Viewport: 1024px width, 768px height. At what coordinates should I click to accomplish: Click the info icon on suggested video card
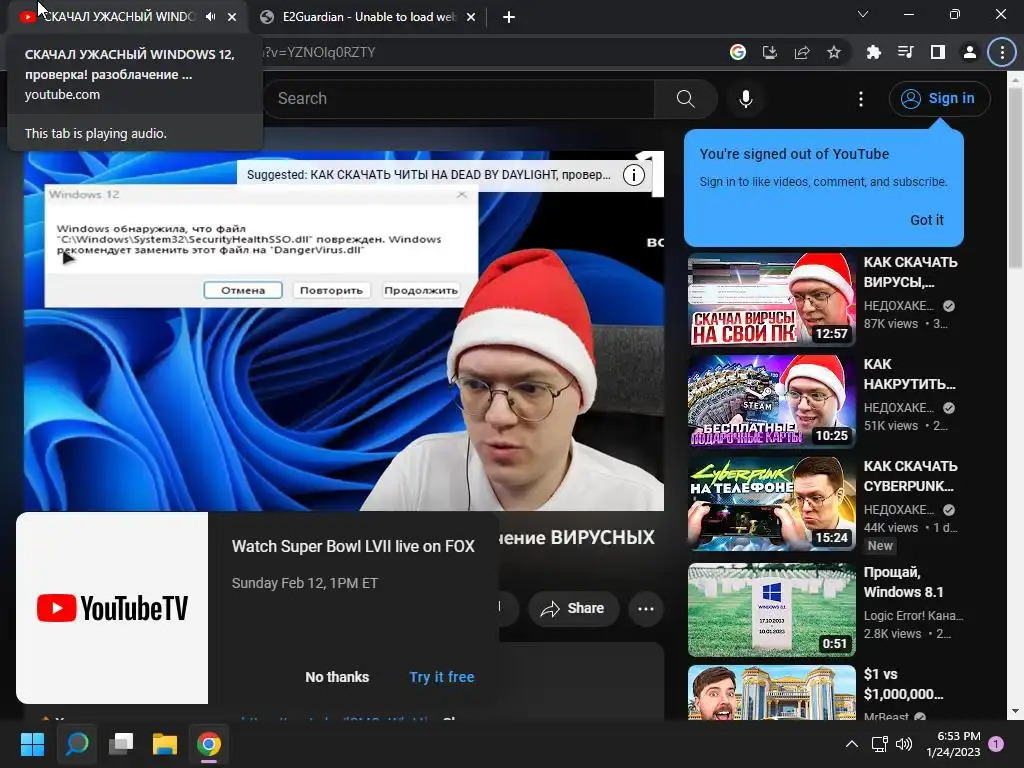(x=633, y=175)
